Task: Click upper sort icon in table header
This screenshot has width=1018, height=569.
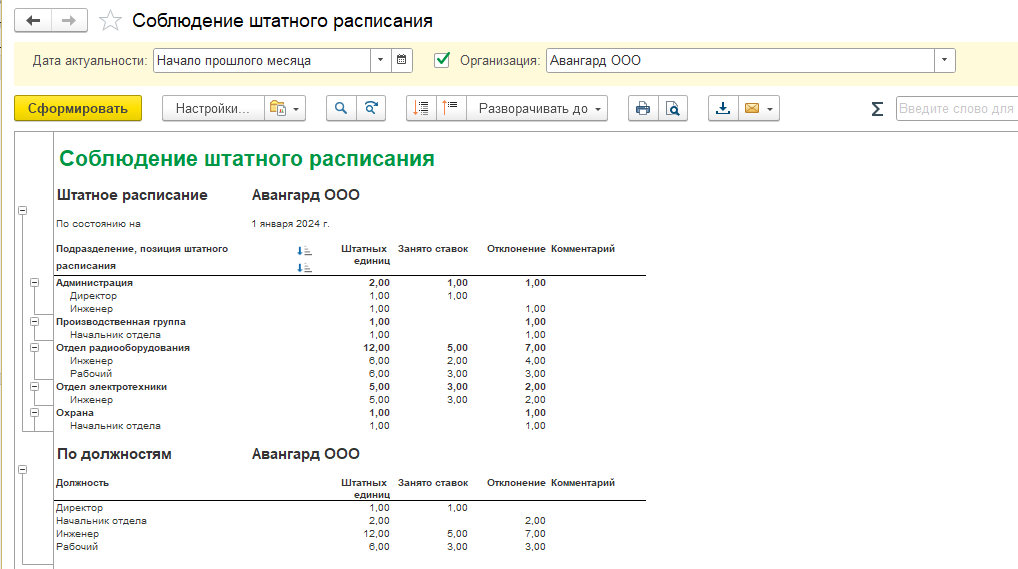Action: pos(304,251)
